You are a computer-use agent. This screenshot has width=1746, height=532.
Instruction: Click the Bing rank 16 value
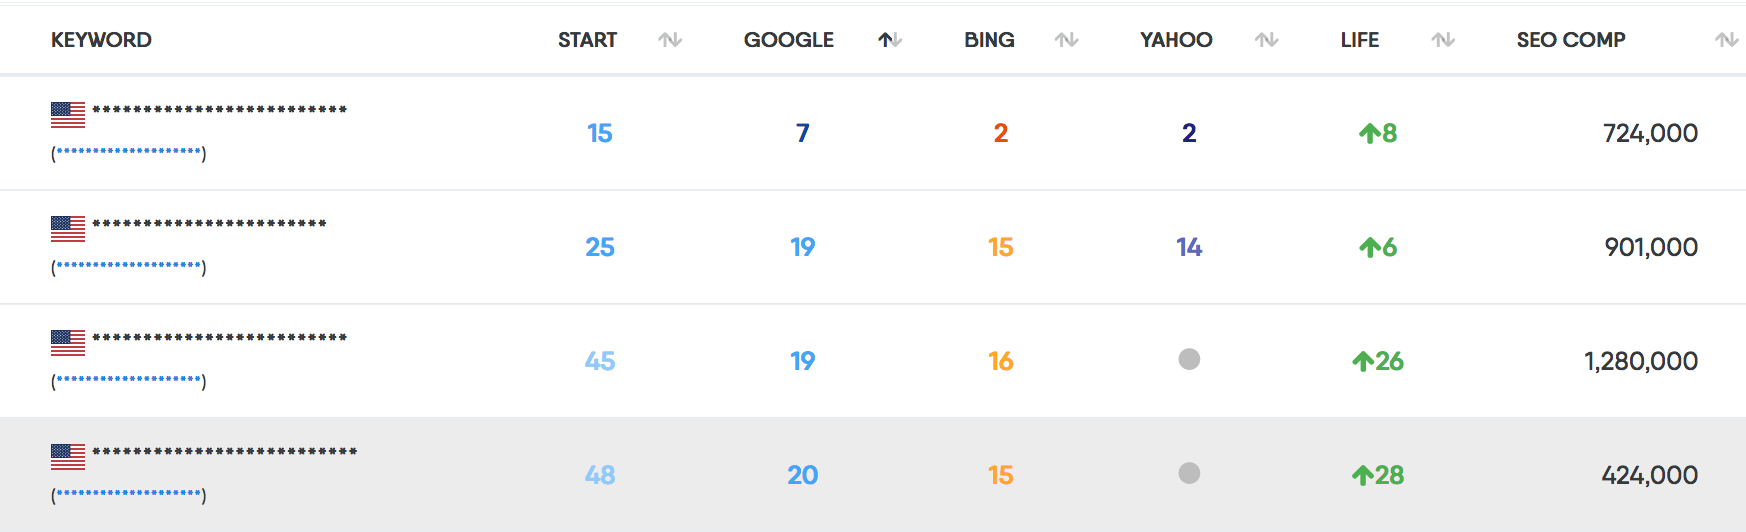tap(1001, 361)
